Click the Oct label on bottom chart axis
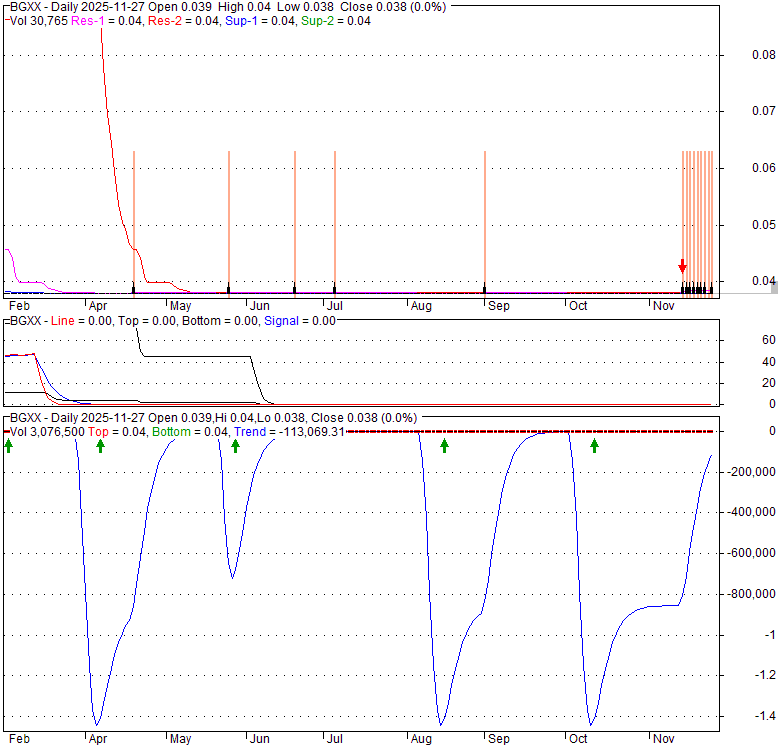The height and width of the screenshot is (745, 780). [x=578, y=738]
